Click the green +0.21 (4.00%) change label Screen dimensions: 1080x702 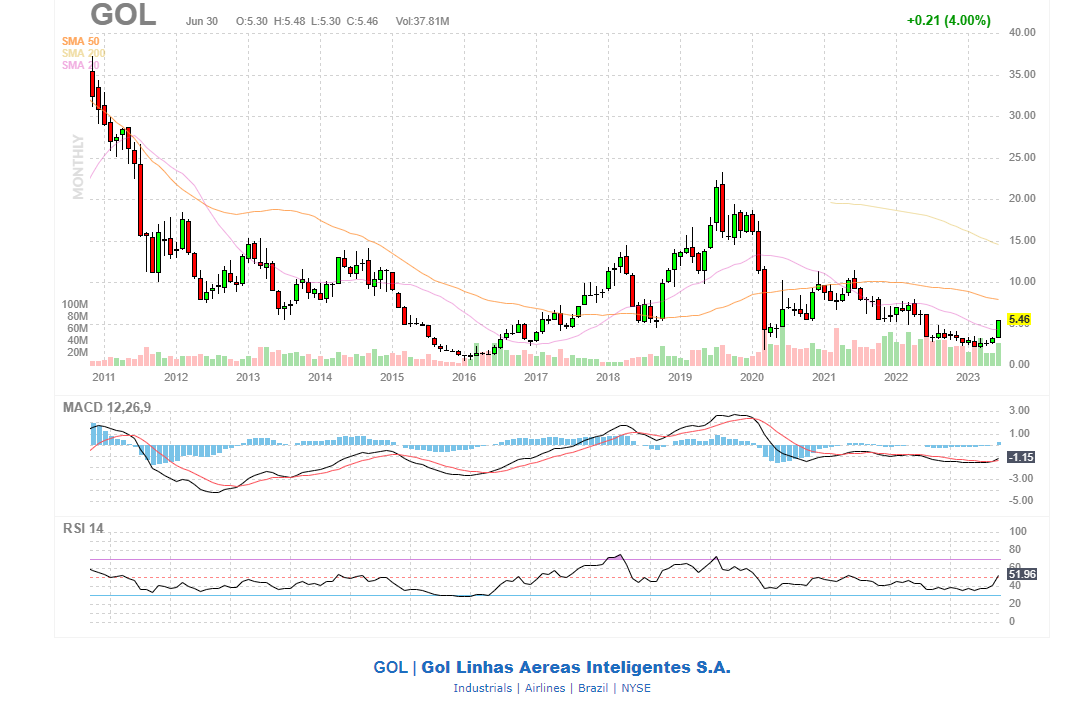click(x=948, y=20)
